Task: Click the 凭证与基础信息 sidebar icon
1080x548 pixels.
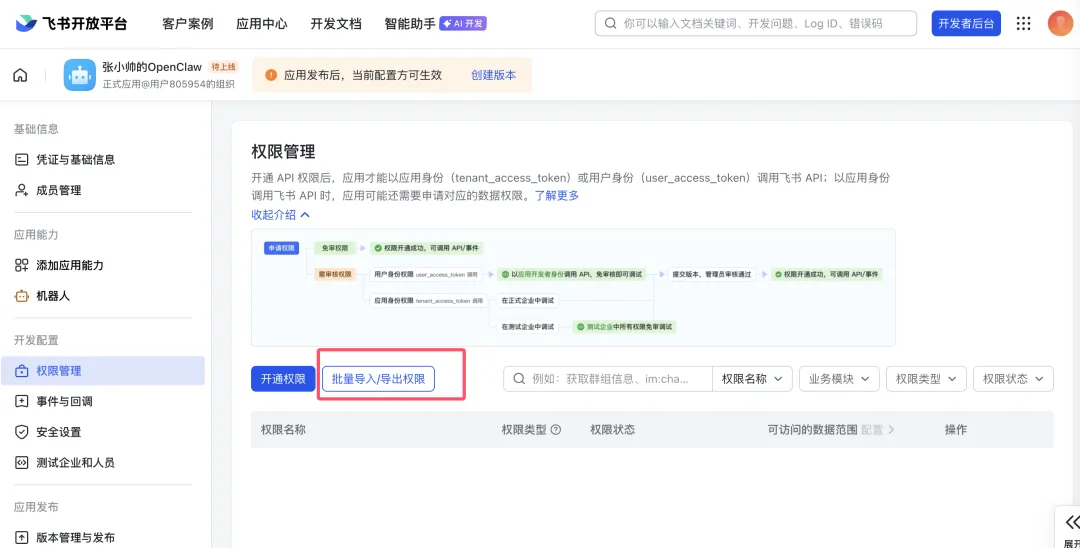Action: 21,160
